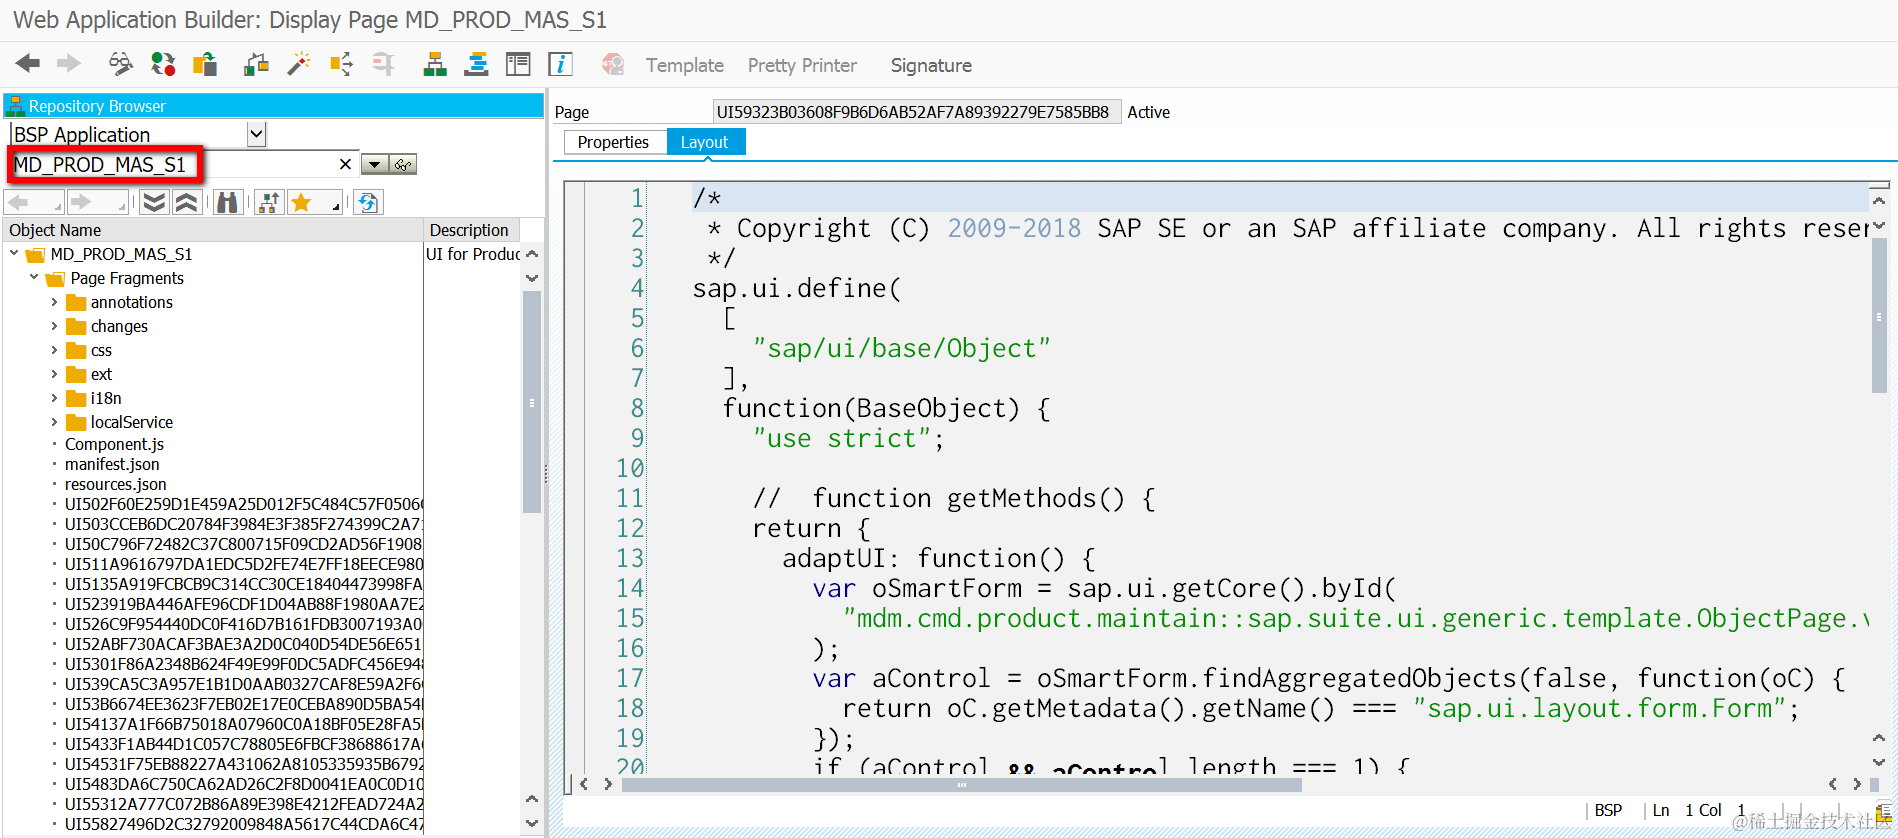Open the BSP Application object type dropdown
This screenshot has width=1898, height=838.
tap(256, 134)
